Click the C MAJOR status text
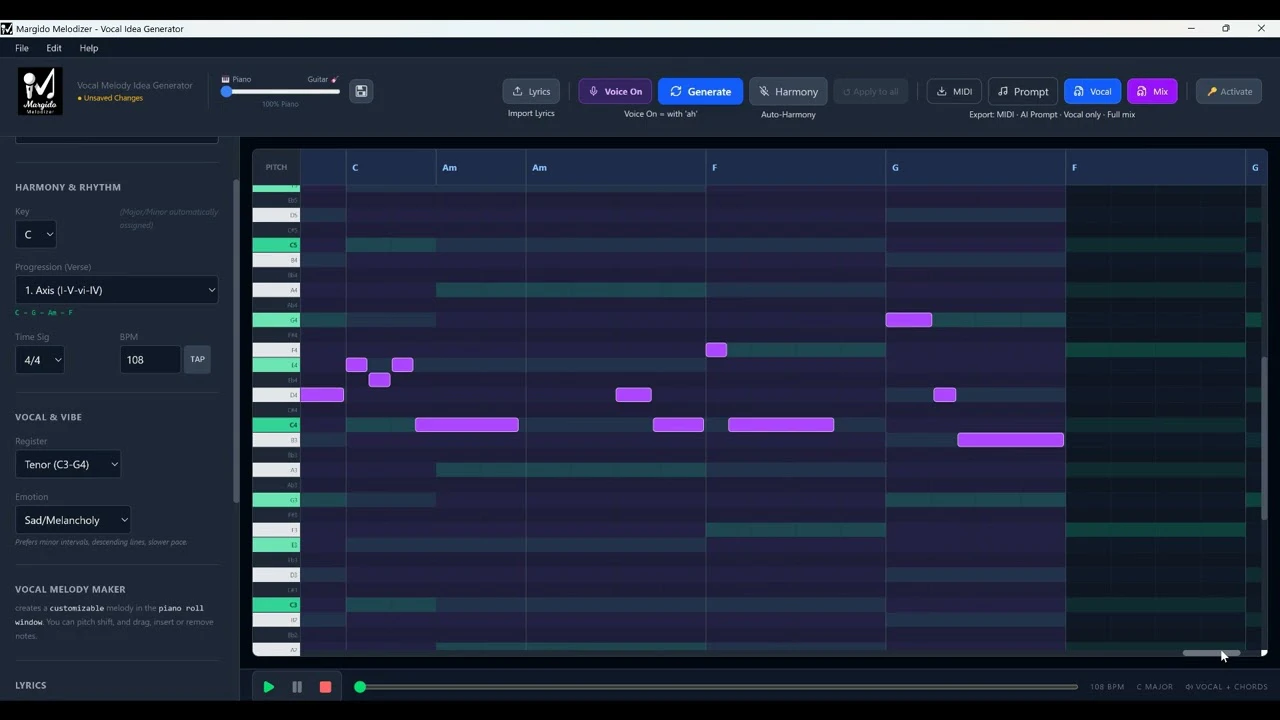Image resolution: width=1280 pixels, height=720 pixels. pos(1155,687)
